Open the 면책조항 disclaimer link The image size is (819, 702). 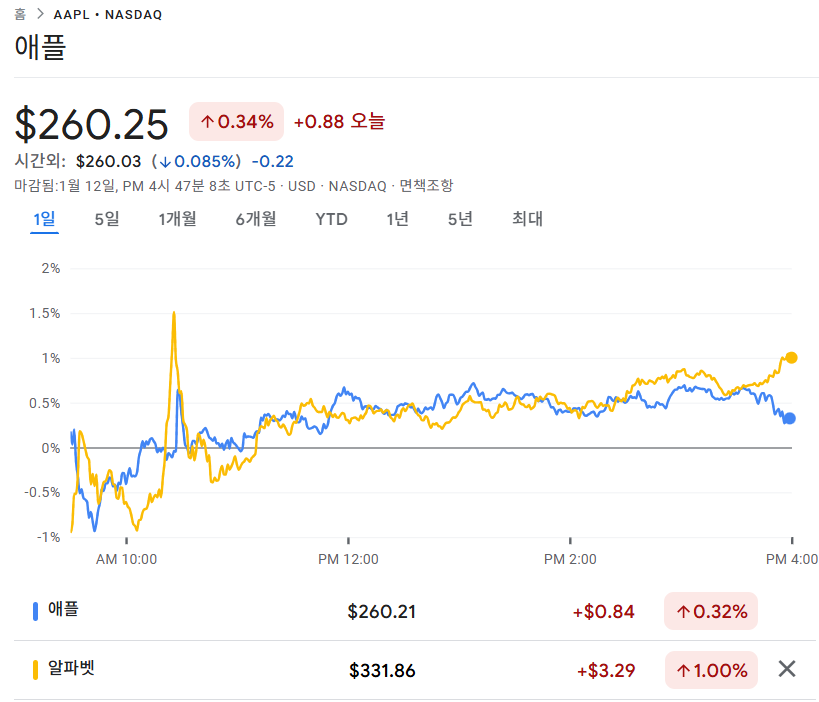tap(426, 185)
